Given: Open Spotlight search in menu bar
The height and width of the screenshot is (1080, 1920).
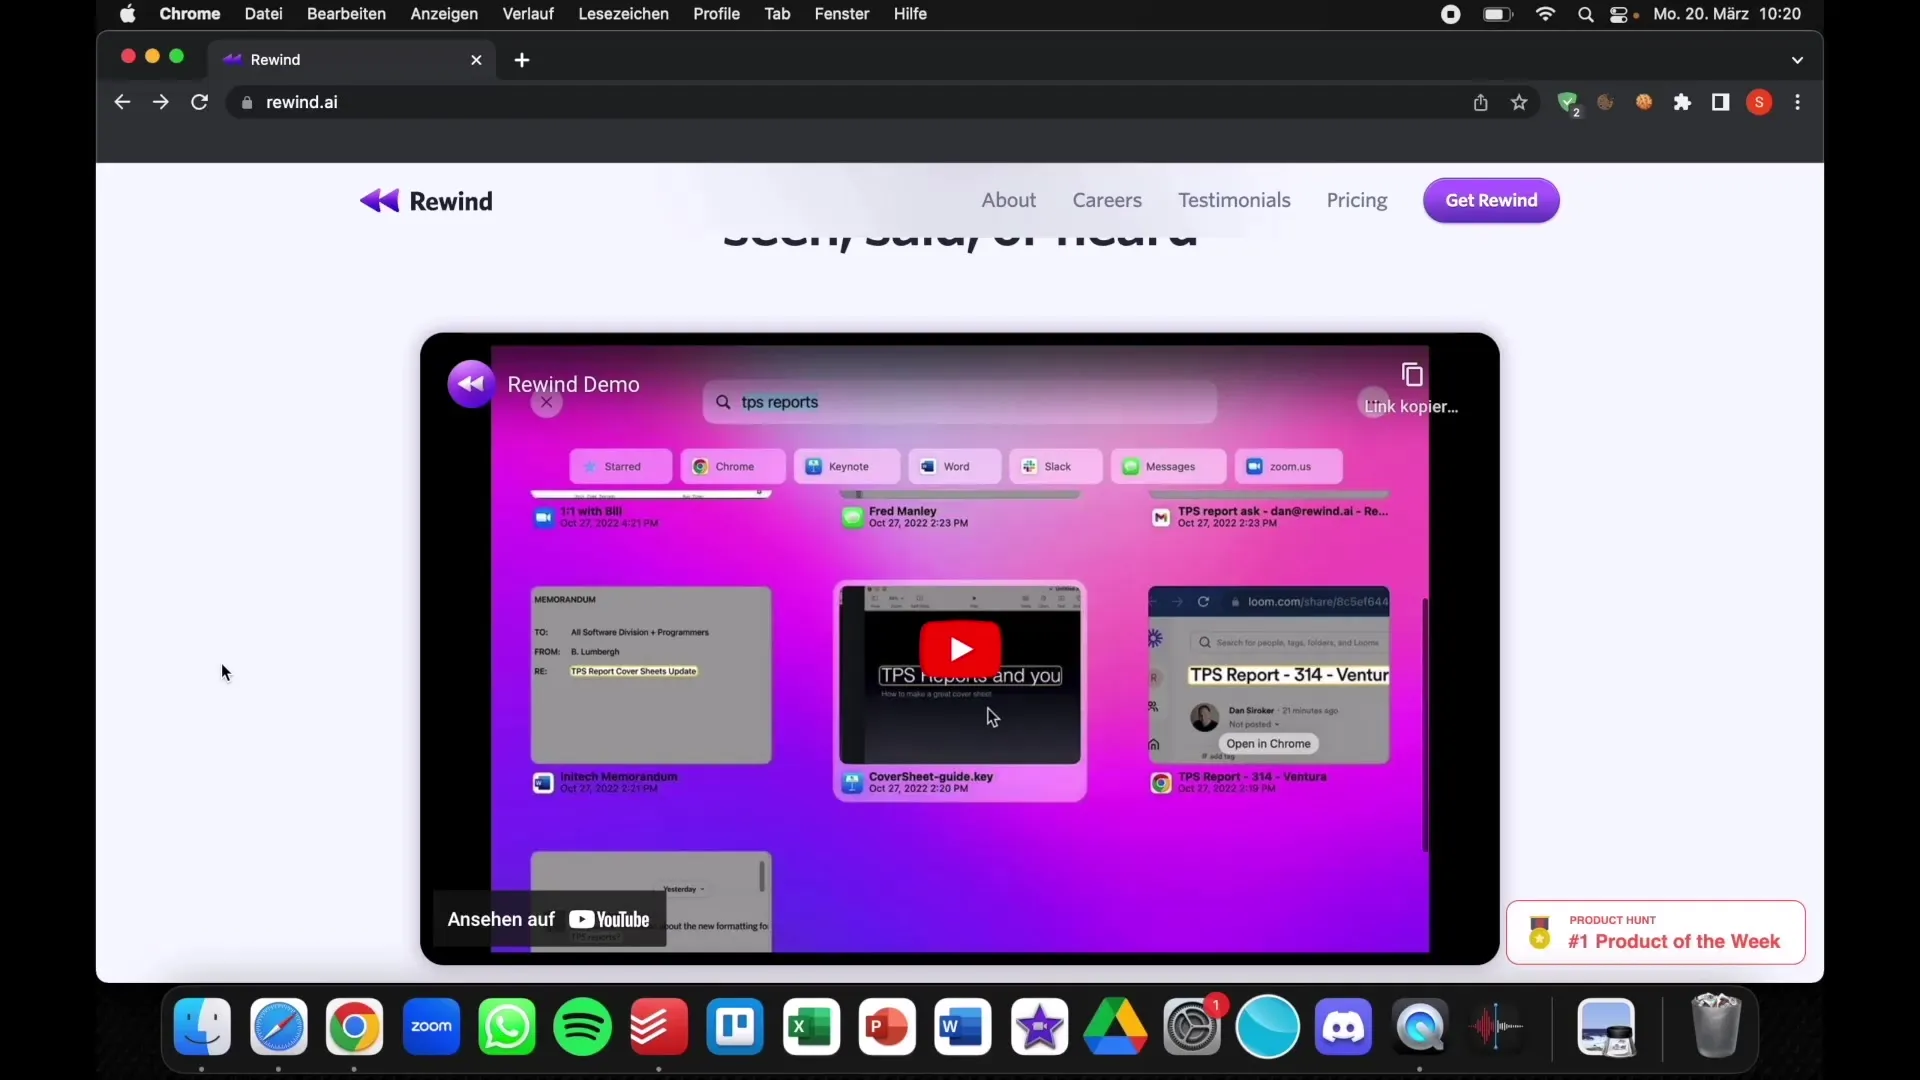Looking at the screenshot, I should (x=1585, y=14).
